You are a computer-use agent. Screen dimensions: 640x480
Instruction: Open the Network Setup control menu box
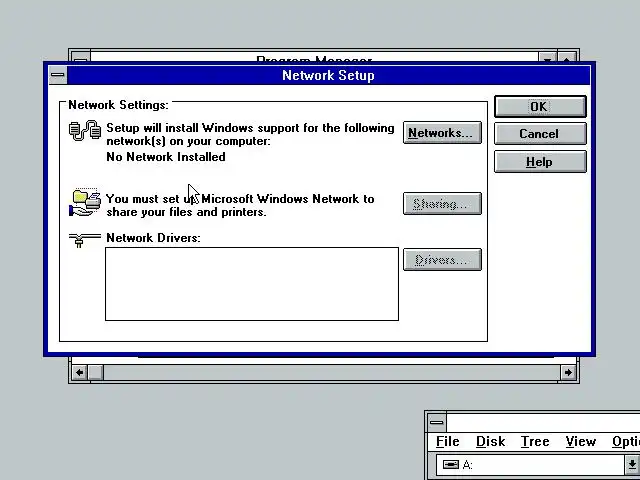click(x=58, y=75)
